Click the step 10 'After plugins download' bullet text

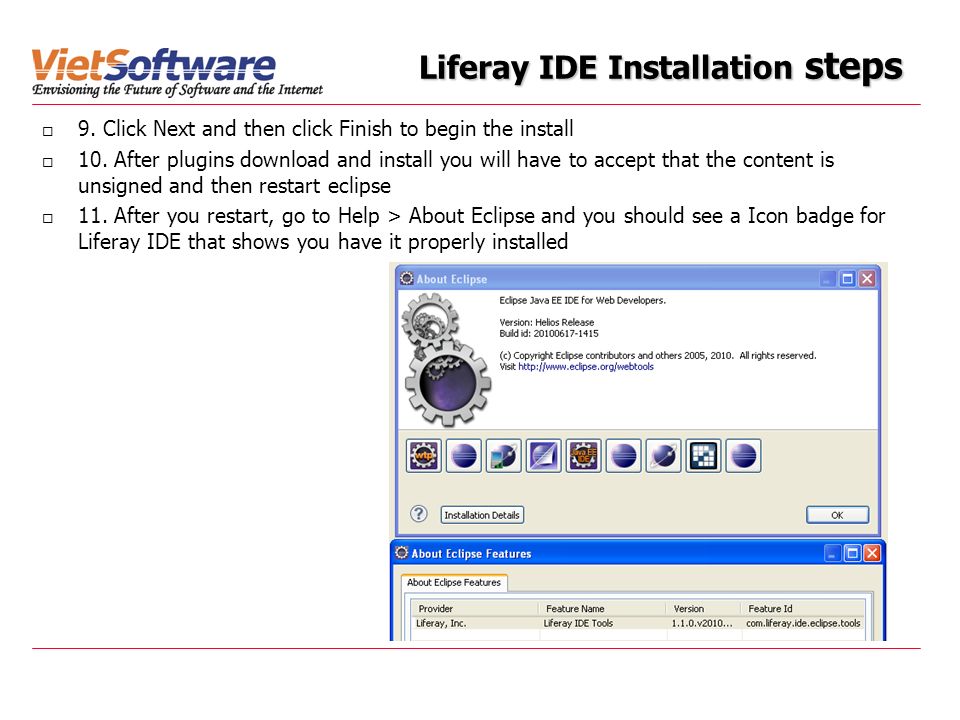456,172
